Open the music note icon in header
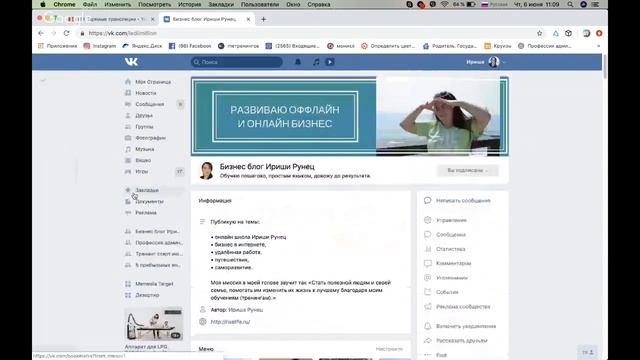640x360 pixels. coord(316,62)
